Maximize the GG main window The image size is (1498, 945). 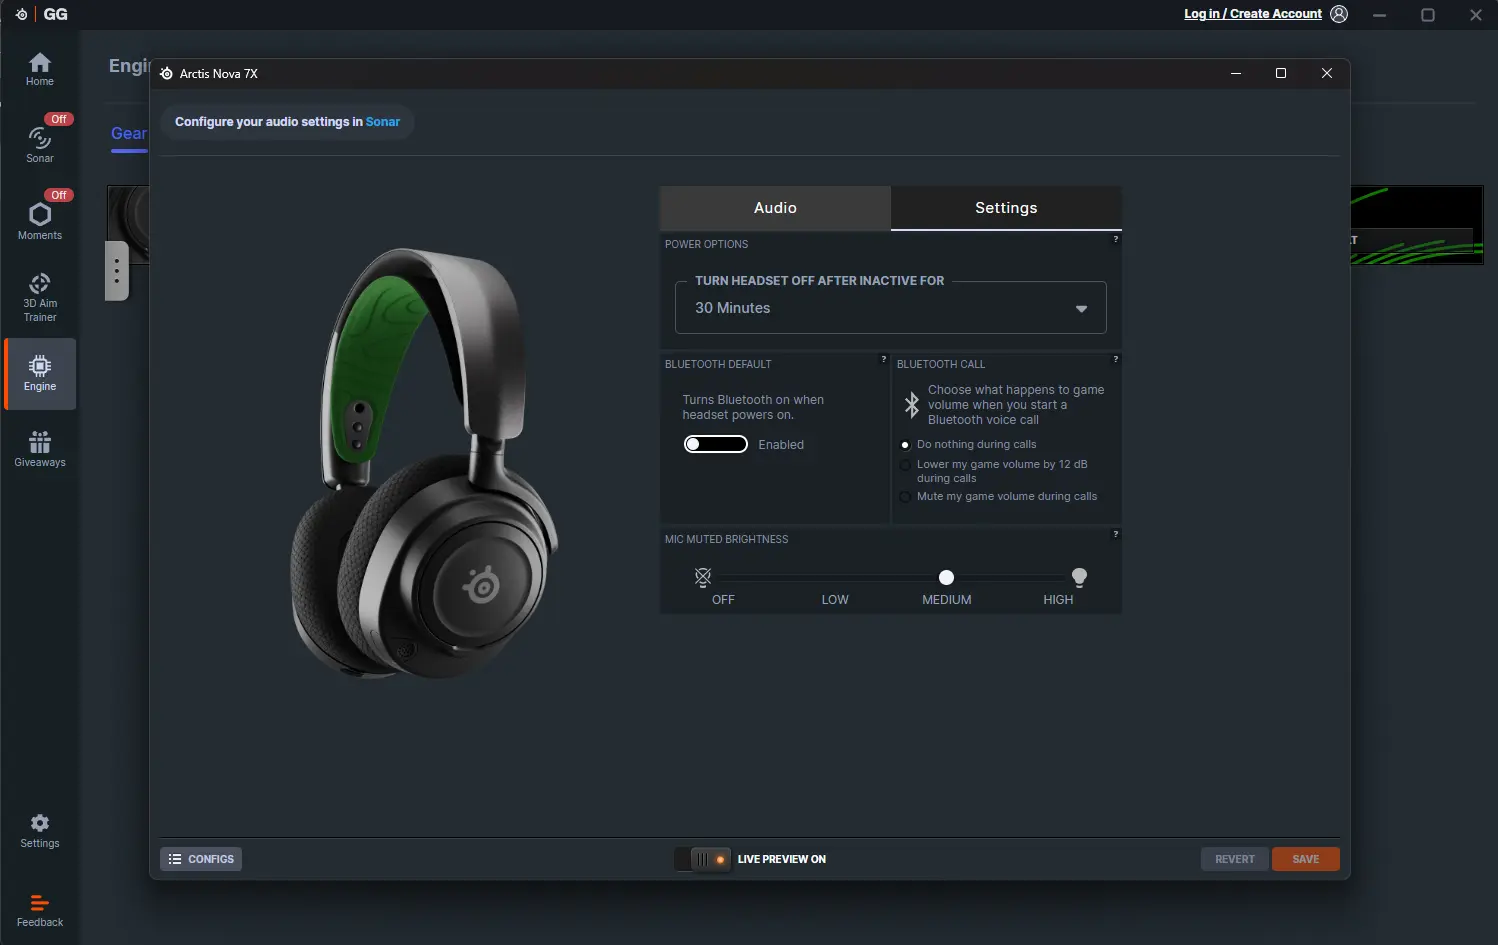pyautogui.click(x=1428, y=15)
